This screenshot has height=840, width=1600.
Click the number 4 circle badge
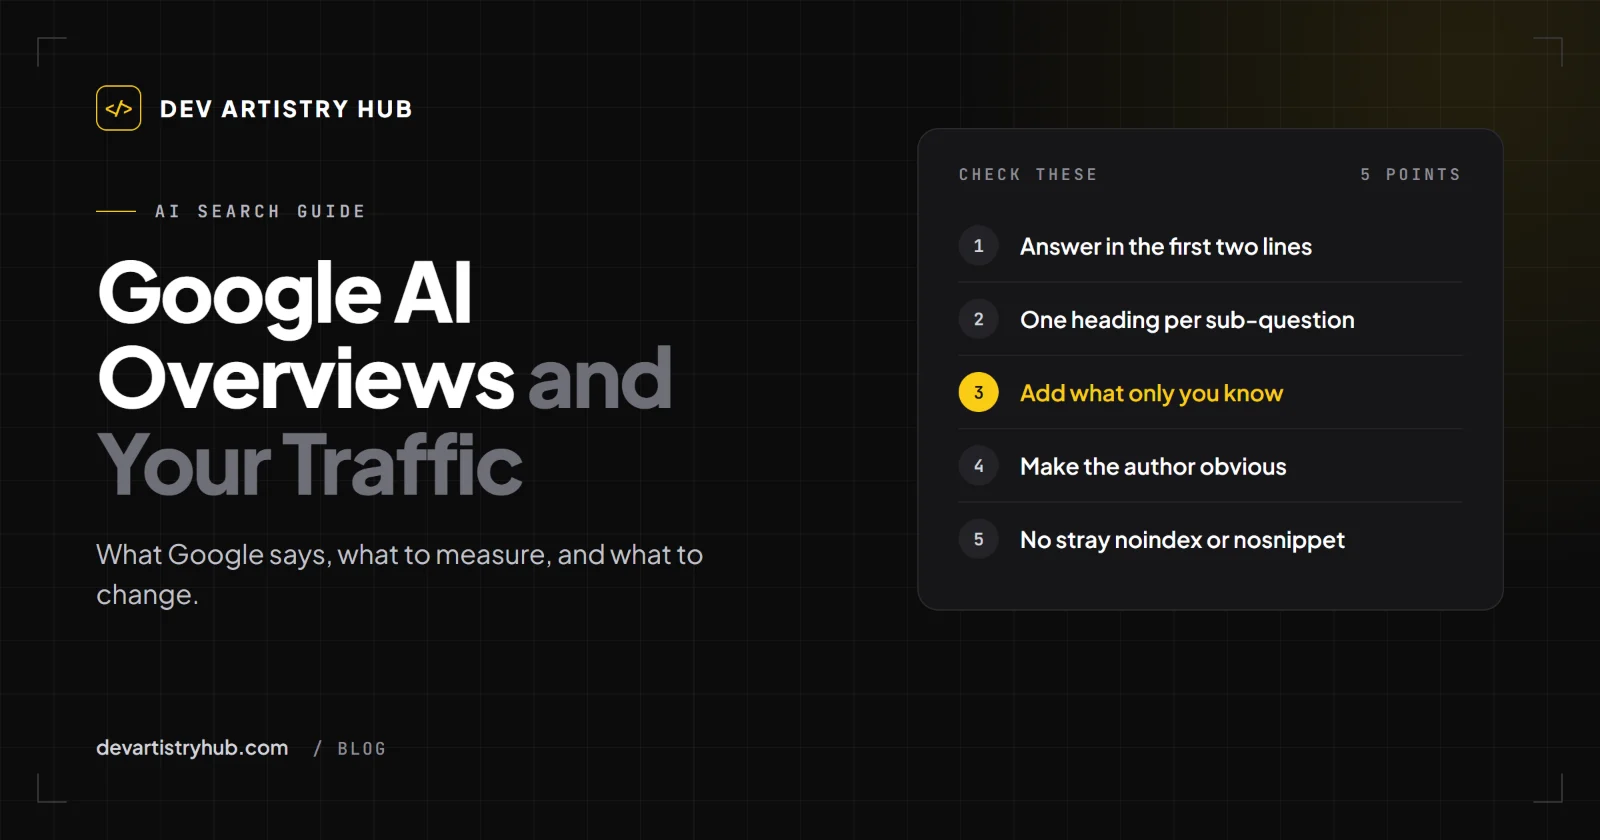pos(979,466)
